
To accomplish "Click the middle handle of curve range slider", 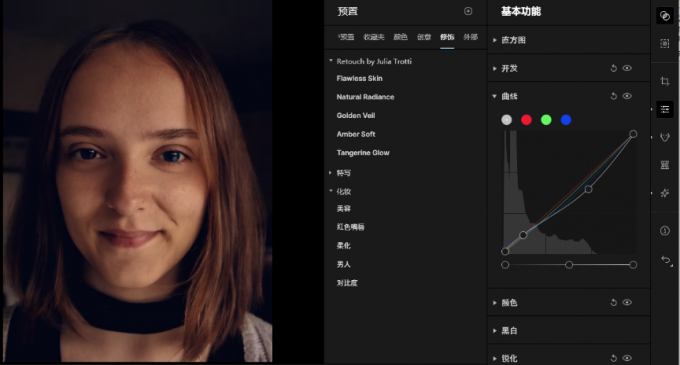I will (x=569, y=265).
